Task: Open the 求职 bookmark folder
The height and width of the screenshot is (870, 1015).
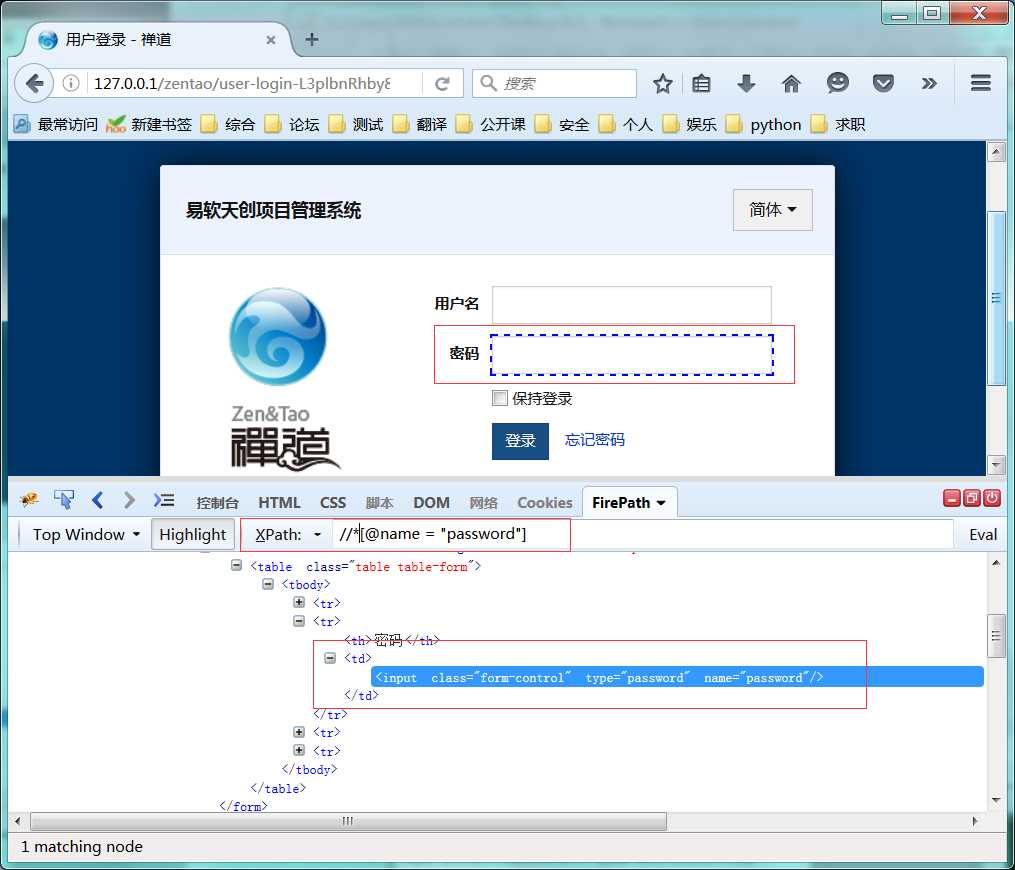Action: pyautogui.click(x=838, y=124)
